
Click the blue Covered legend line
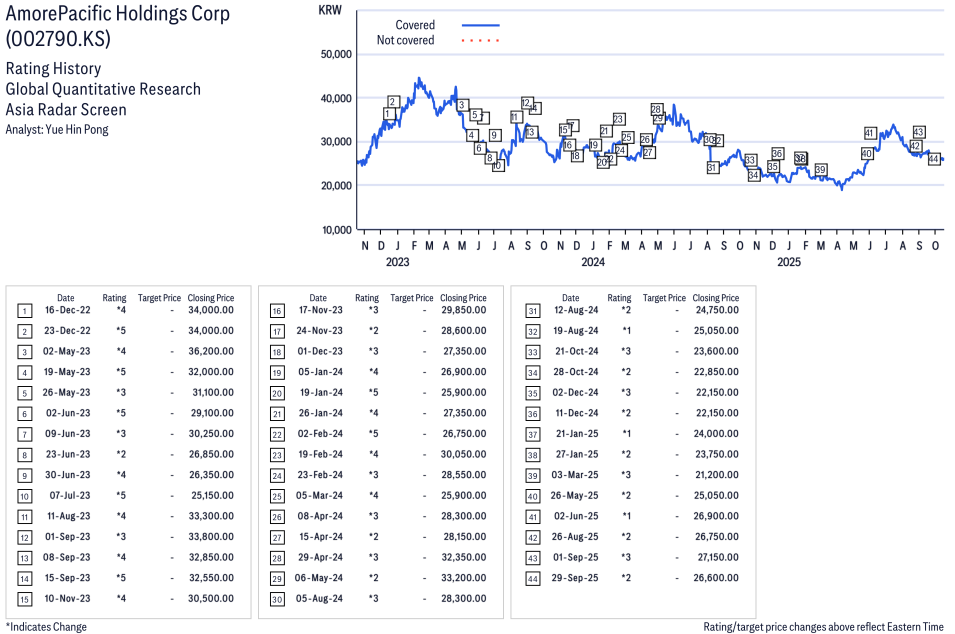click(x=480, y=25)
